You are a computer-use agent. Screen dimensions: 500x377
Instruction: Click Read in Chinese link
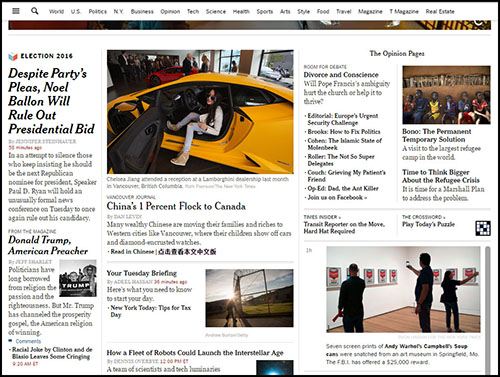tap(132, 251)
